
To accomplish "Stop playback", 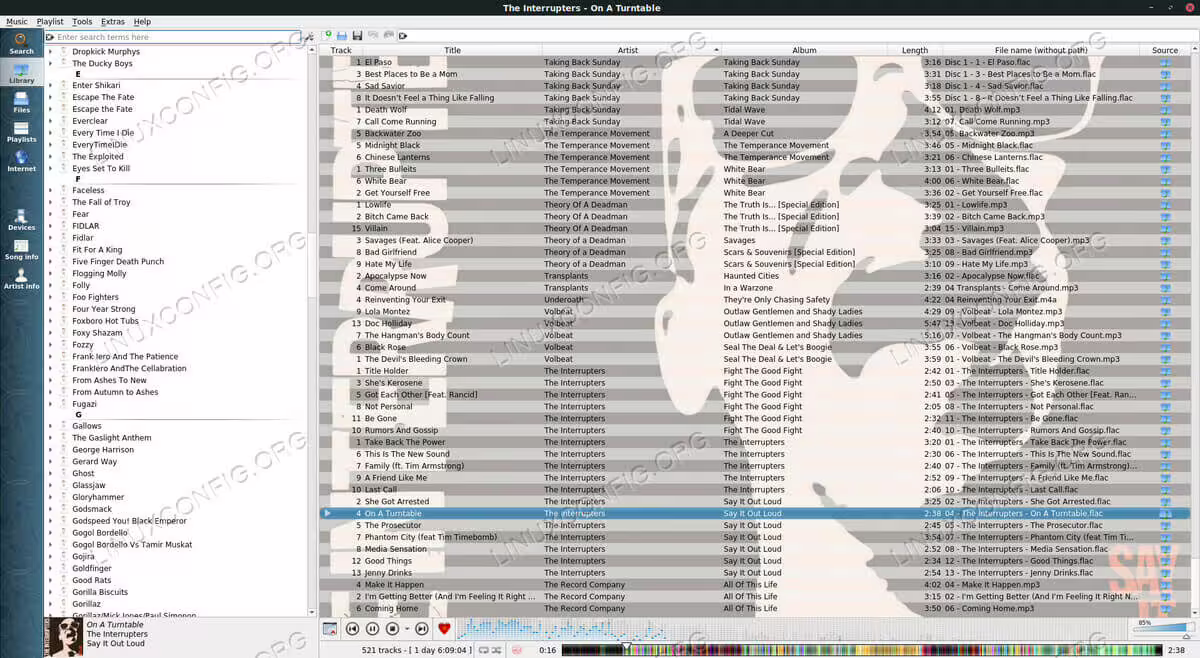I will coord(392,629).
